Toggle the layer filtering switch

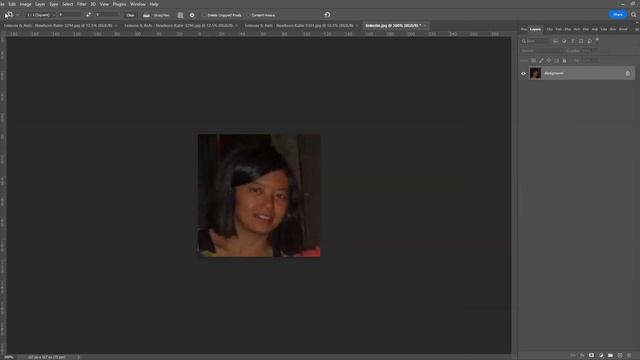597,40
